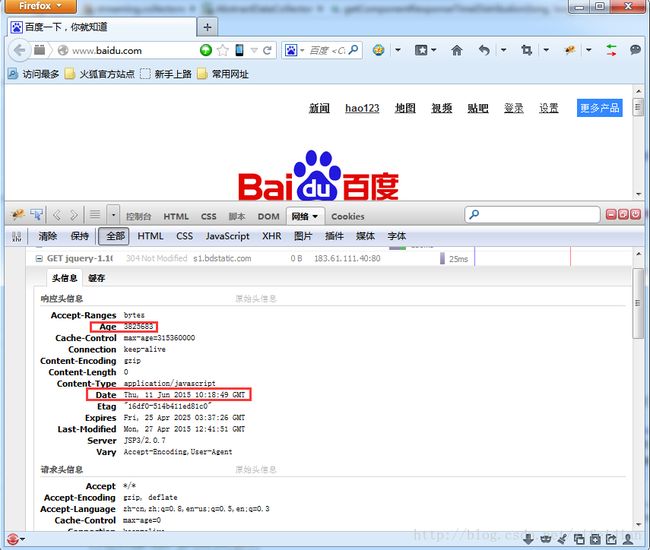Filter requests by XHR
This screenshot has height=550, width=650.
coord(272,236)
